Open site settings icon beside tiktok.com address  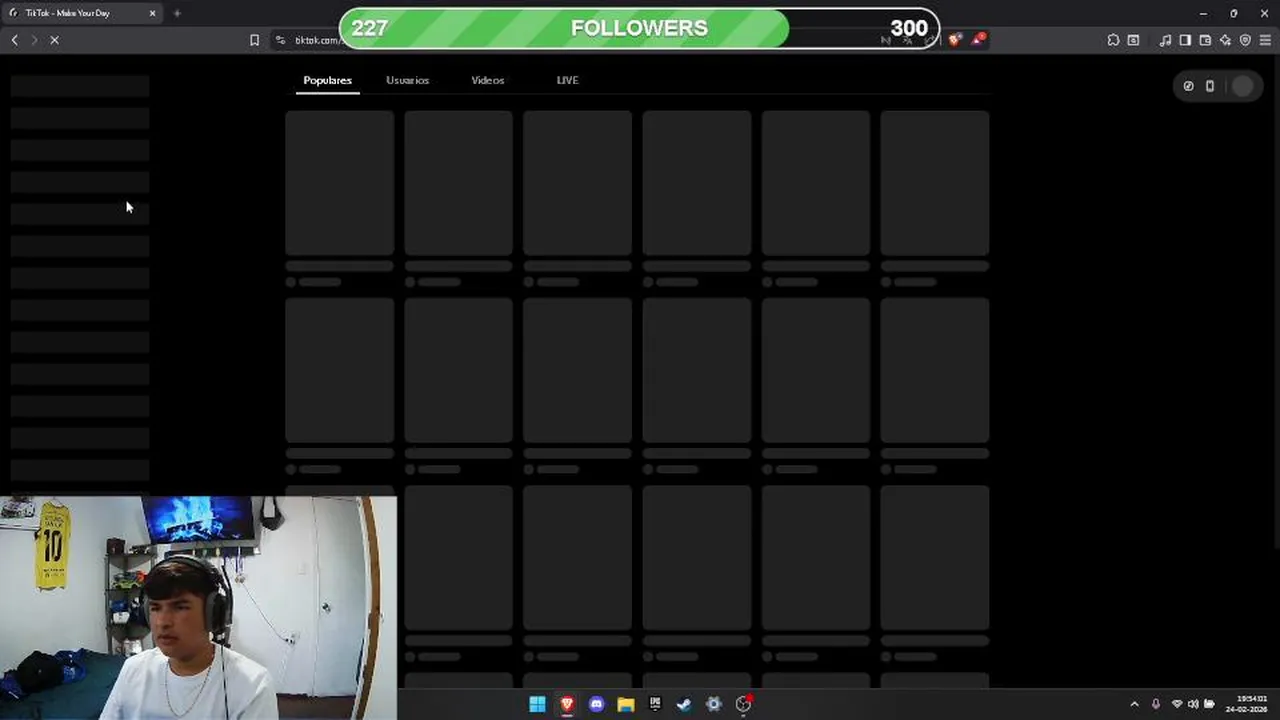(x=280, y=40)
